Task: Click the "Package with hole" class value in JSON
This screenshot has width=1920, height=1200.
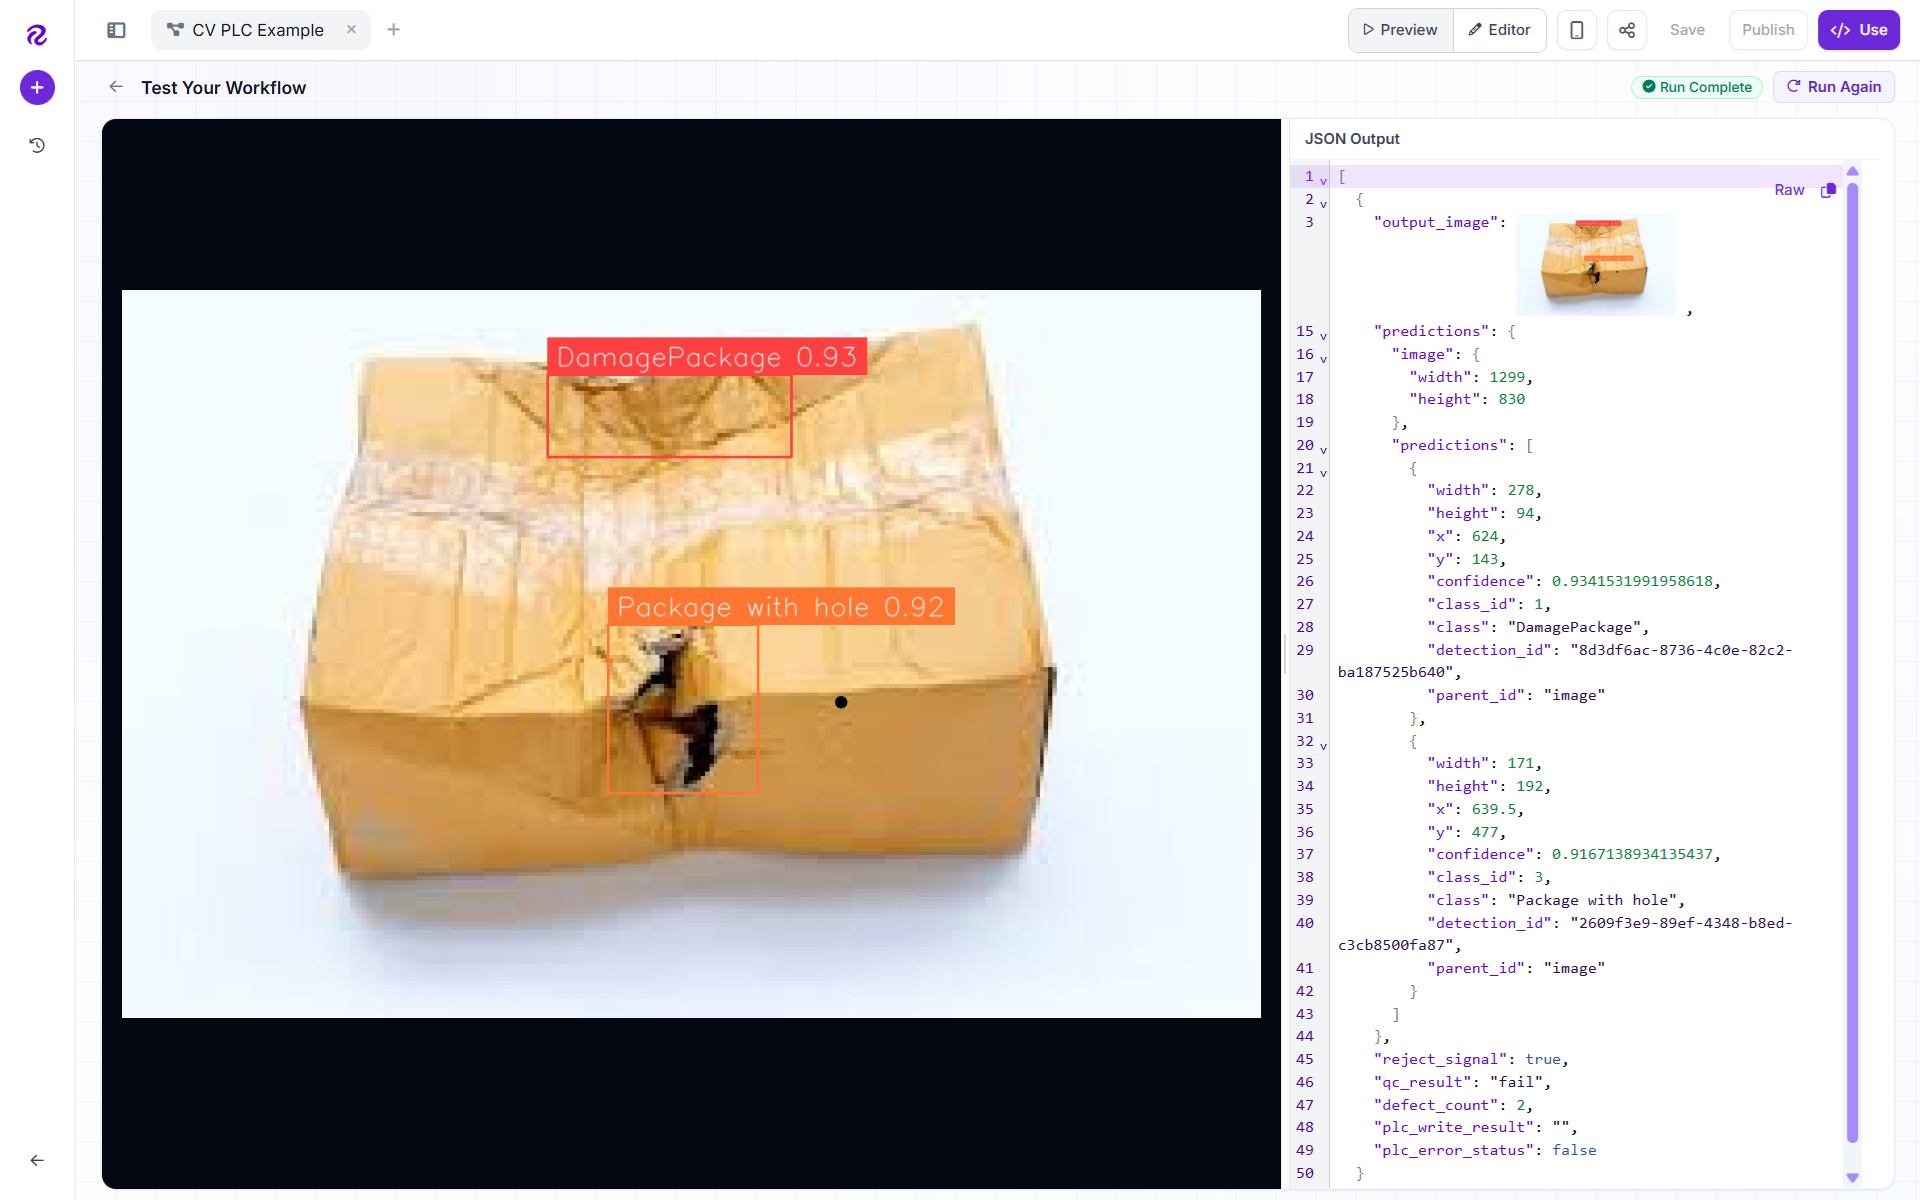Action: click(1592, 900)
